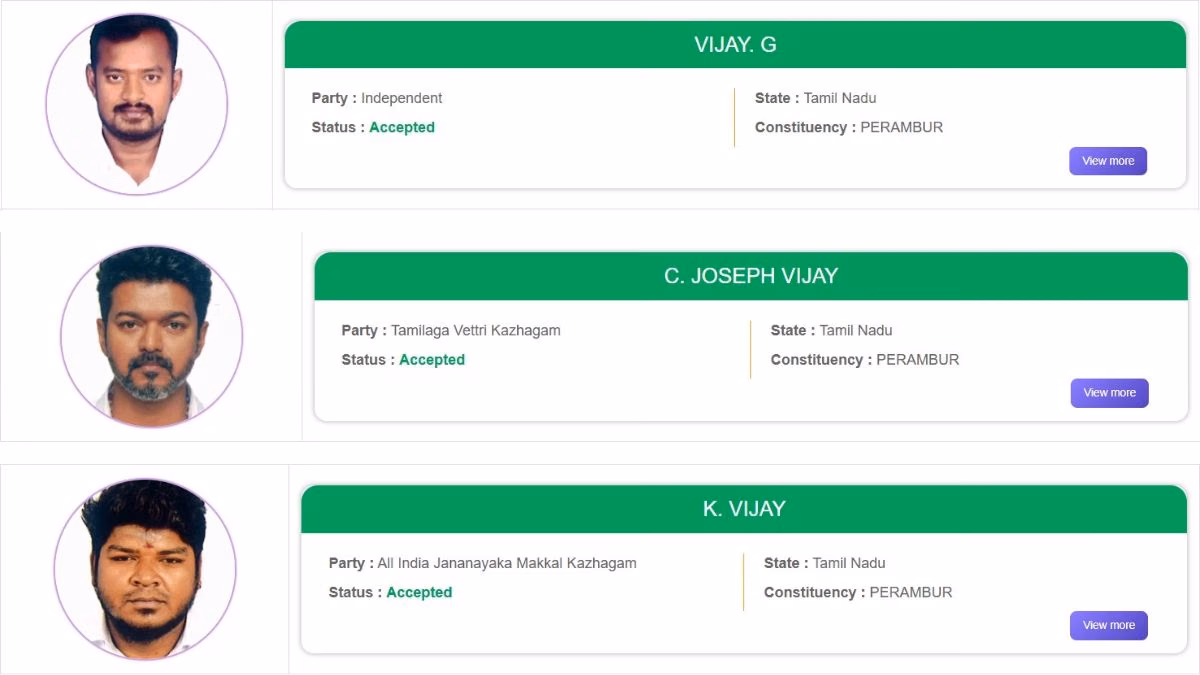The image size is (1200, 675).
Task: Open View more for C. JOSEPH VIJAY
Action: [1109, 393]
